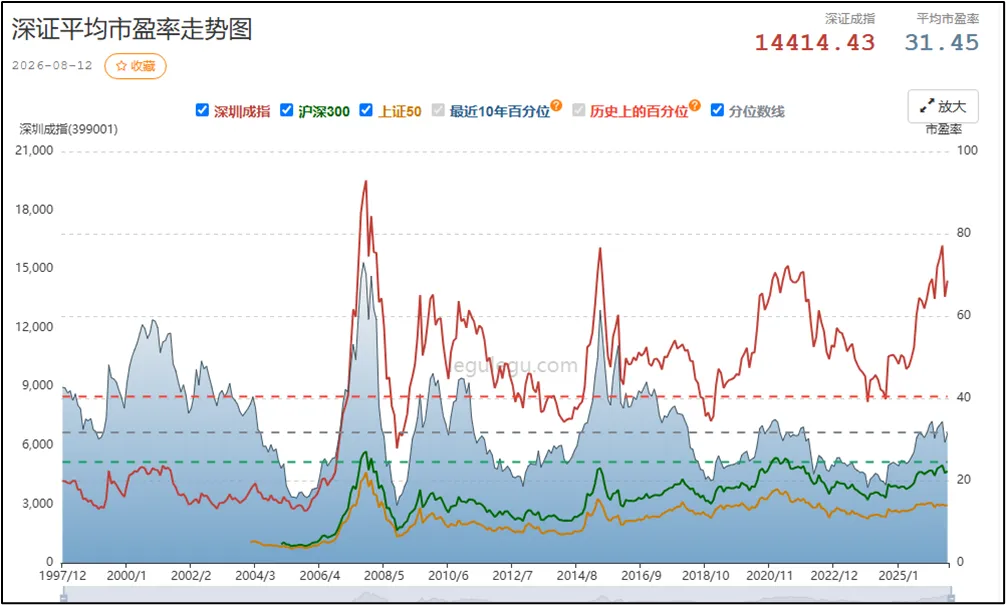Click the 分位数线 legend label
This screenshot has height=605, width=1006.
pos(756,112)
